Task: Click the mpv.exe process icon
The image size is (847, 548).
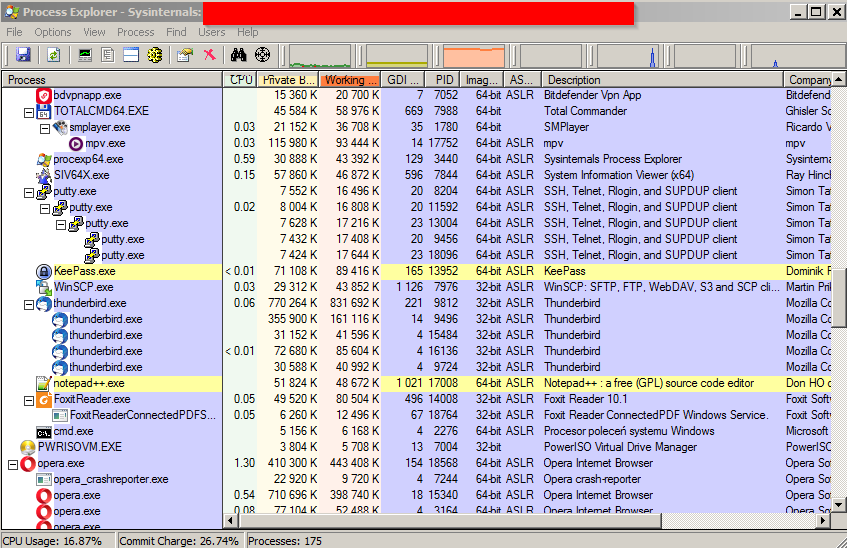Action: (76, 144)
